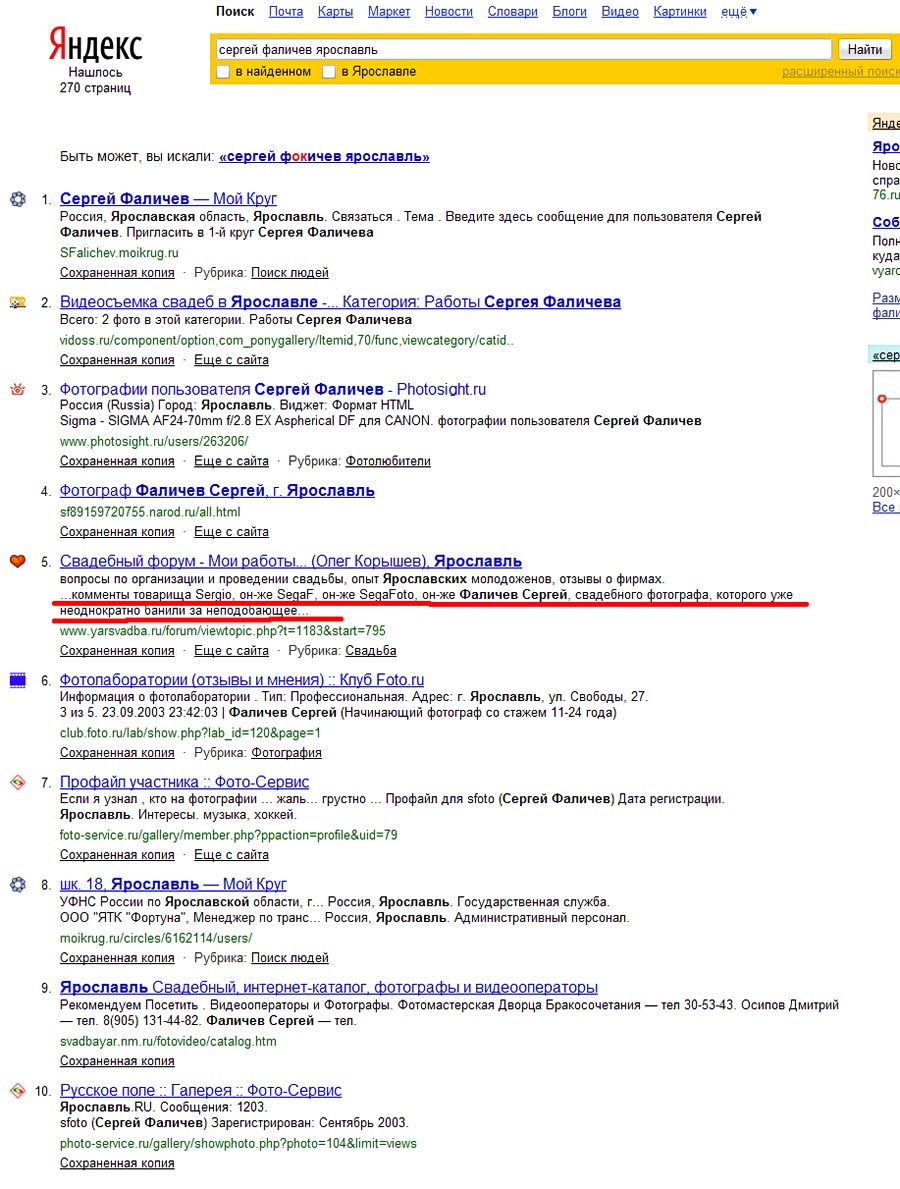
Task: Click suggestion «сергей фокичев ярославль»
Action: pos(325,156)
